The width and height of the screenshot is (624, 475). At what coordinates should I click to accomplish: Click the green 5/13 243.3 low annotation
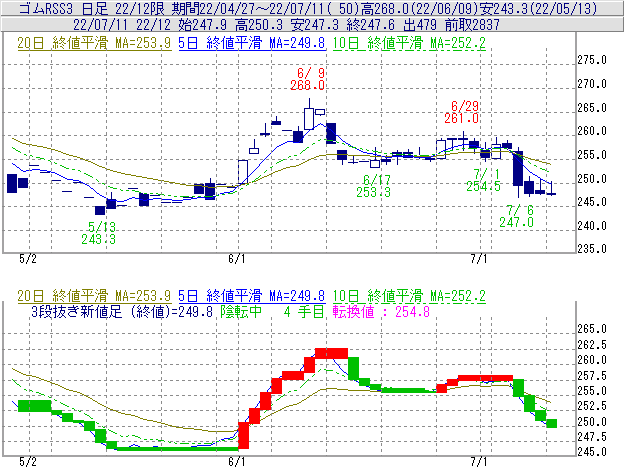(x=99, y=233)
